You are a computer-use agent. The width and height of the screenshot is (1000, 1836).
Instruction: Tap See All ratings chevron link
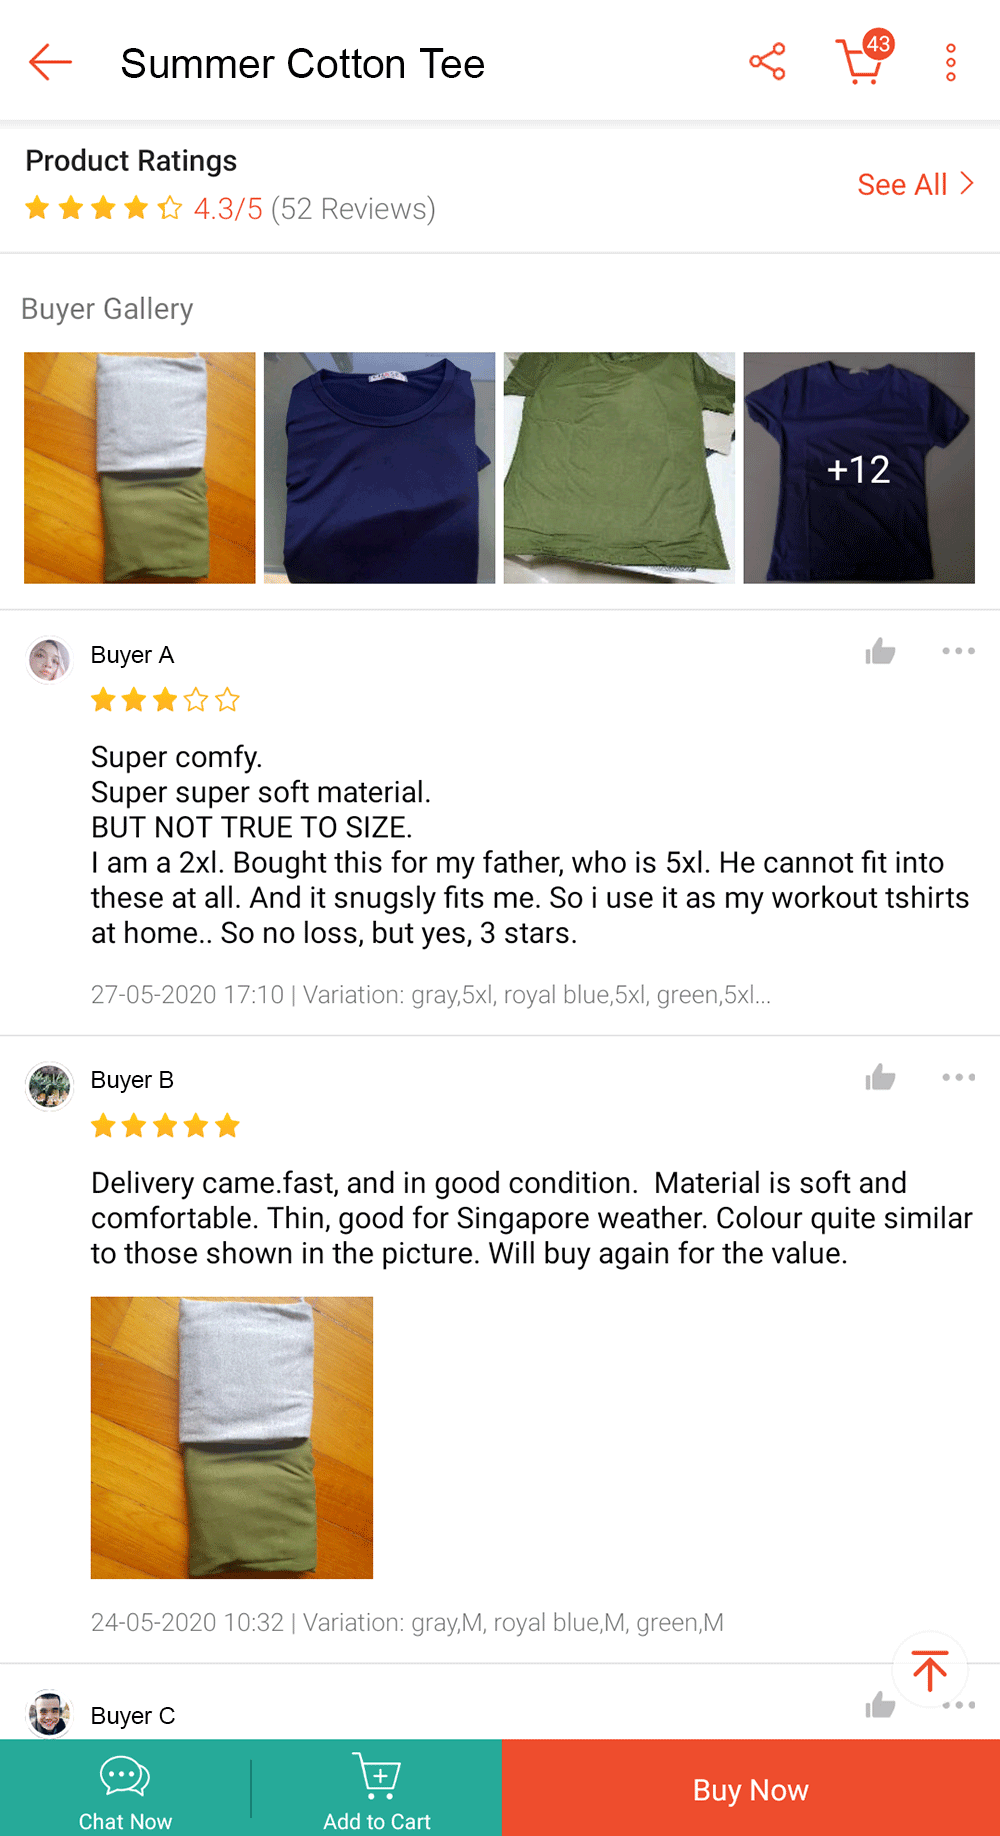tap(915, 184)
